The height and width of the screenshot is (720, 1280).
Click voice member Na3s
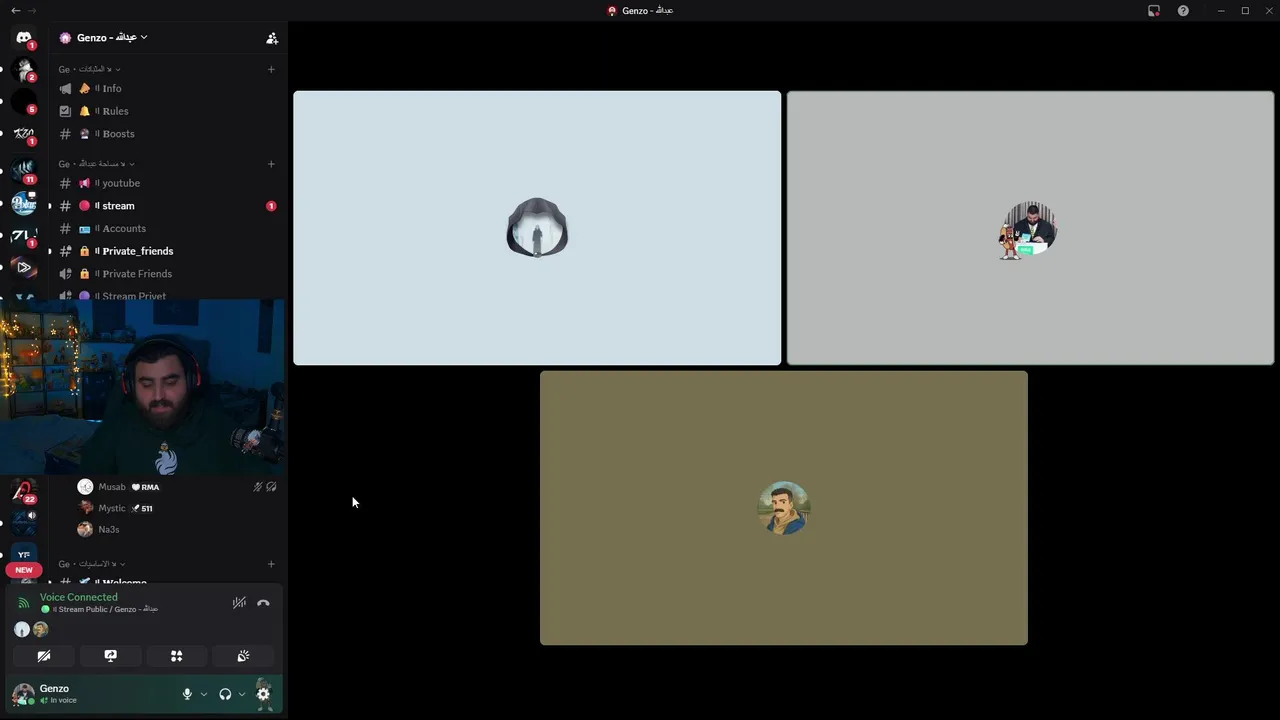[x=176, y=529]
